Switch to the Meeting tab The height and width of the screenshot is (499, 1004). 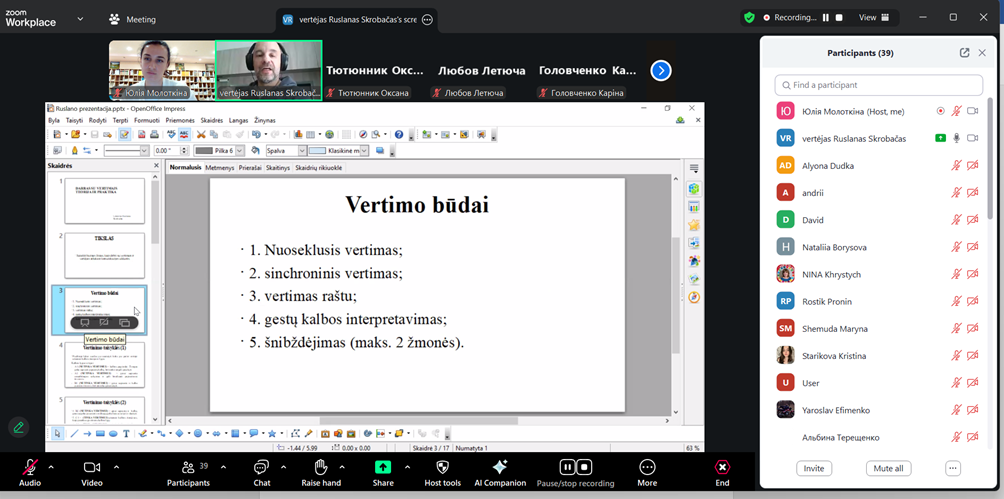coord(133,19)
